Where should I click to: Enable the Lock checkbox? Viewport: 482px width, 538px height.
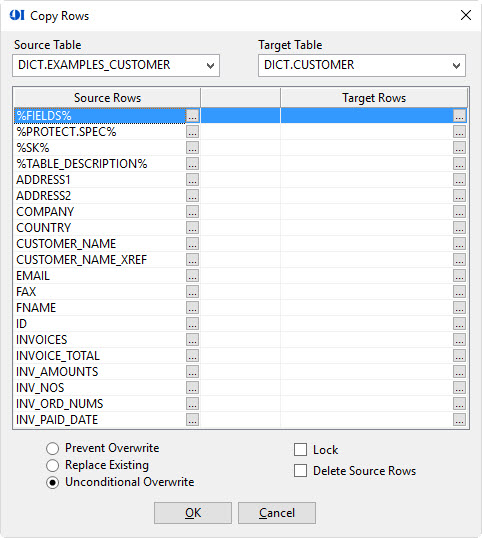point(301,449)
